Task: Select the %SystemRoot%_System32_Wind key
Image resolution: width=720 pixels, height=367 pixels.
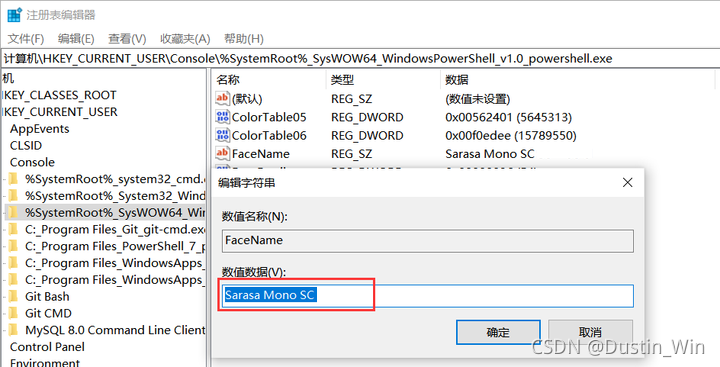Action: tap(115, 196)
